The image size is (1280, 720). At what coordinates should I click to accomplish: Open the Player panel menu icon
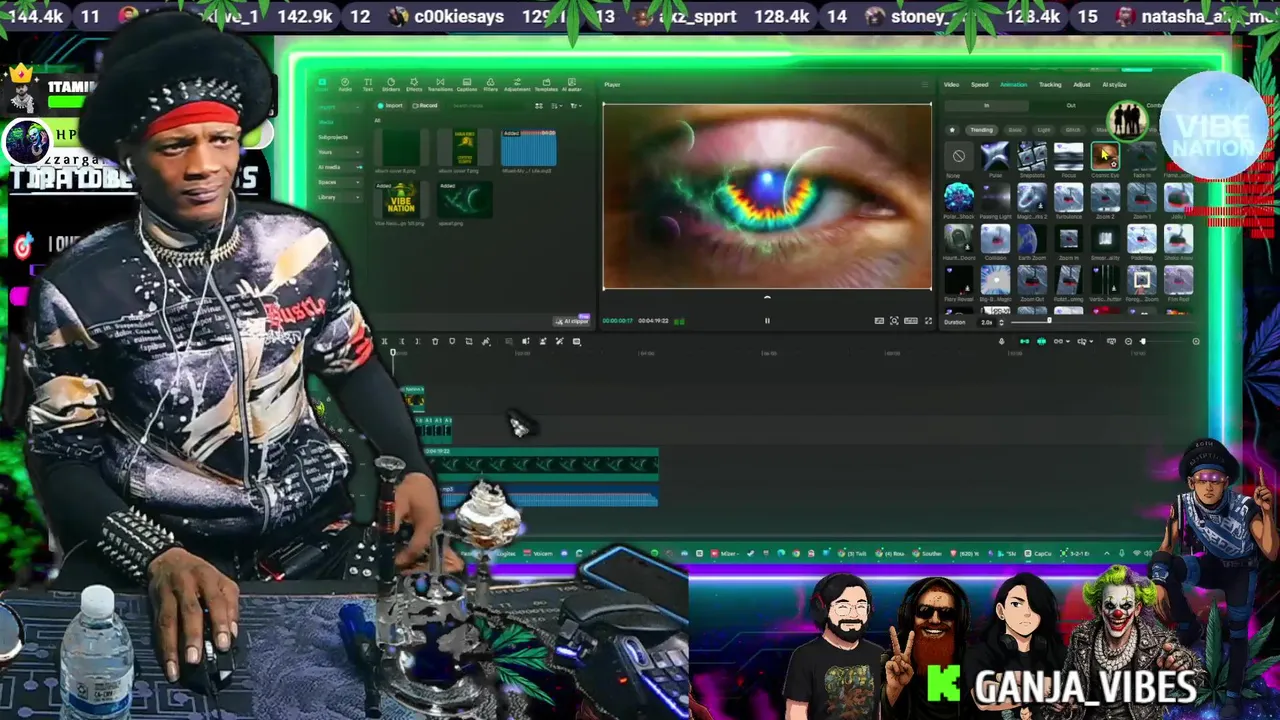[x=924, y=85]
